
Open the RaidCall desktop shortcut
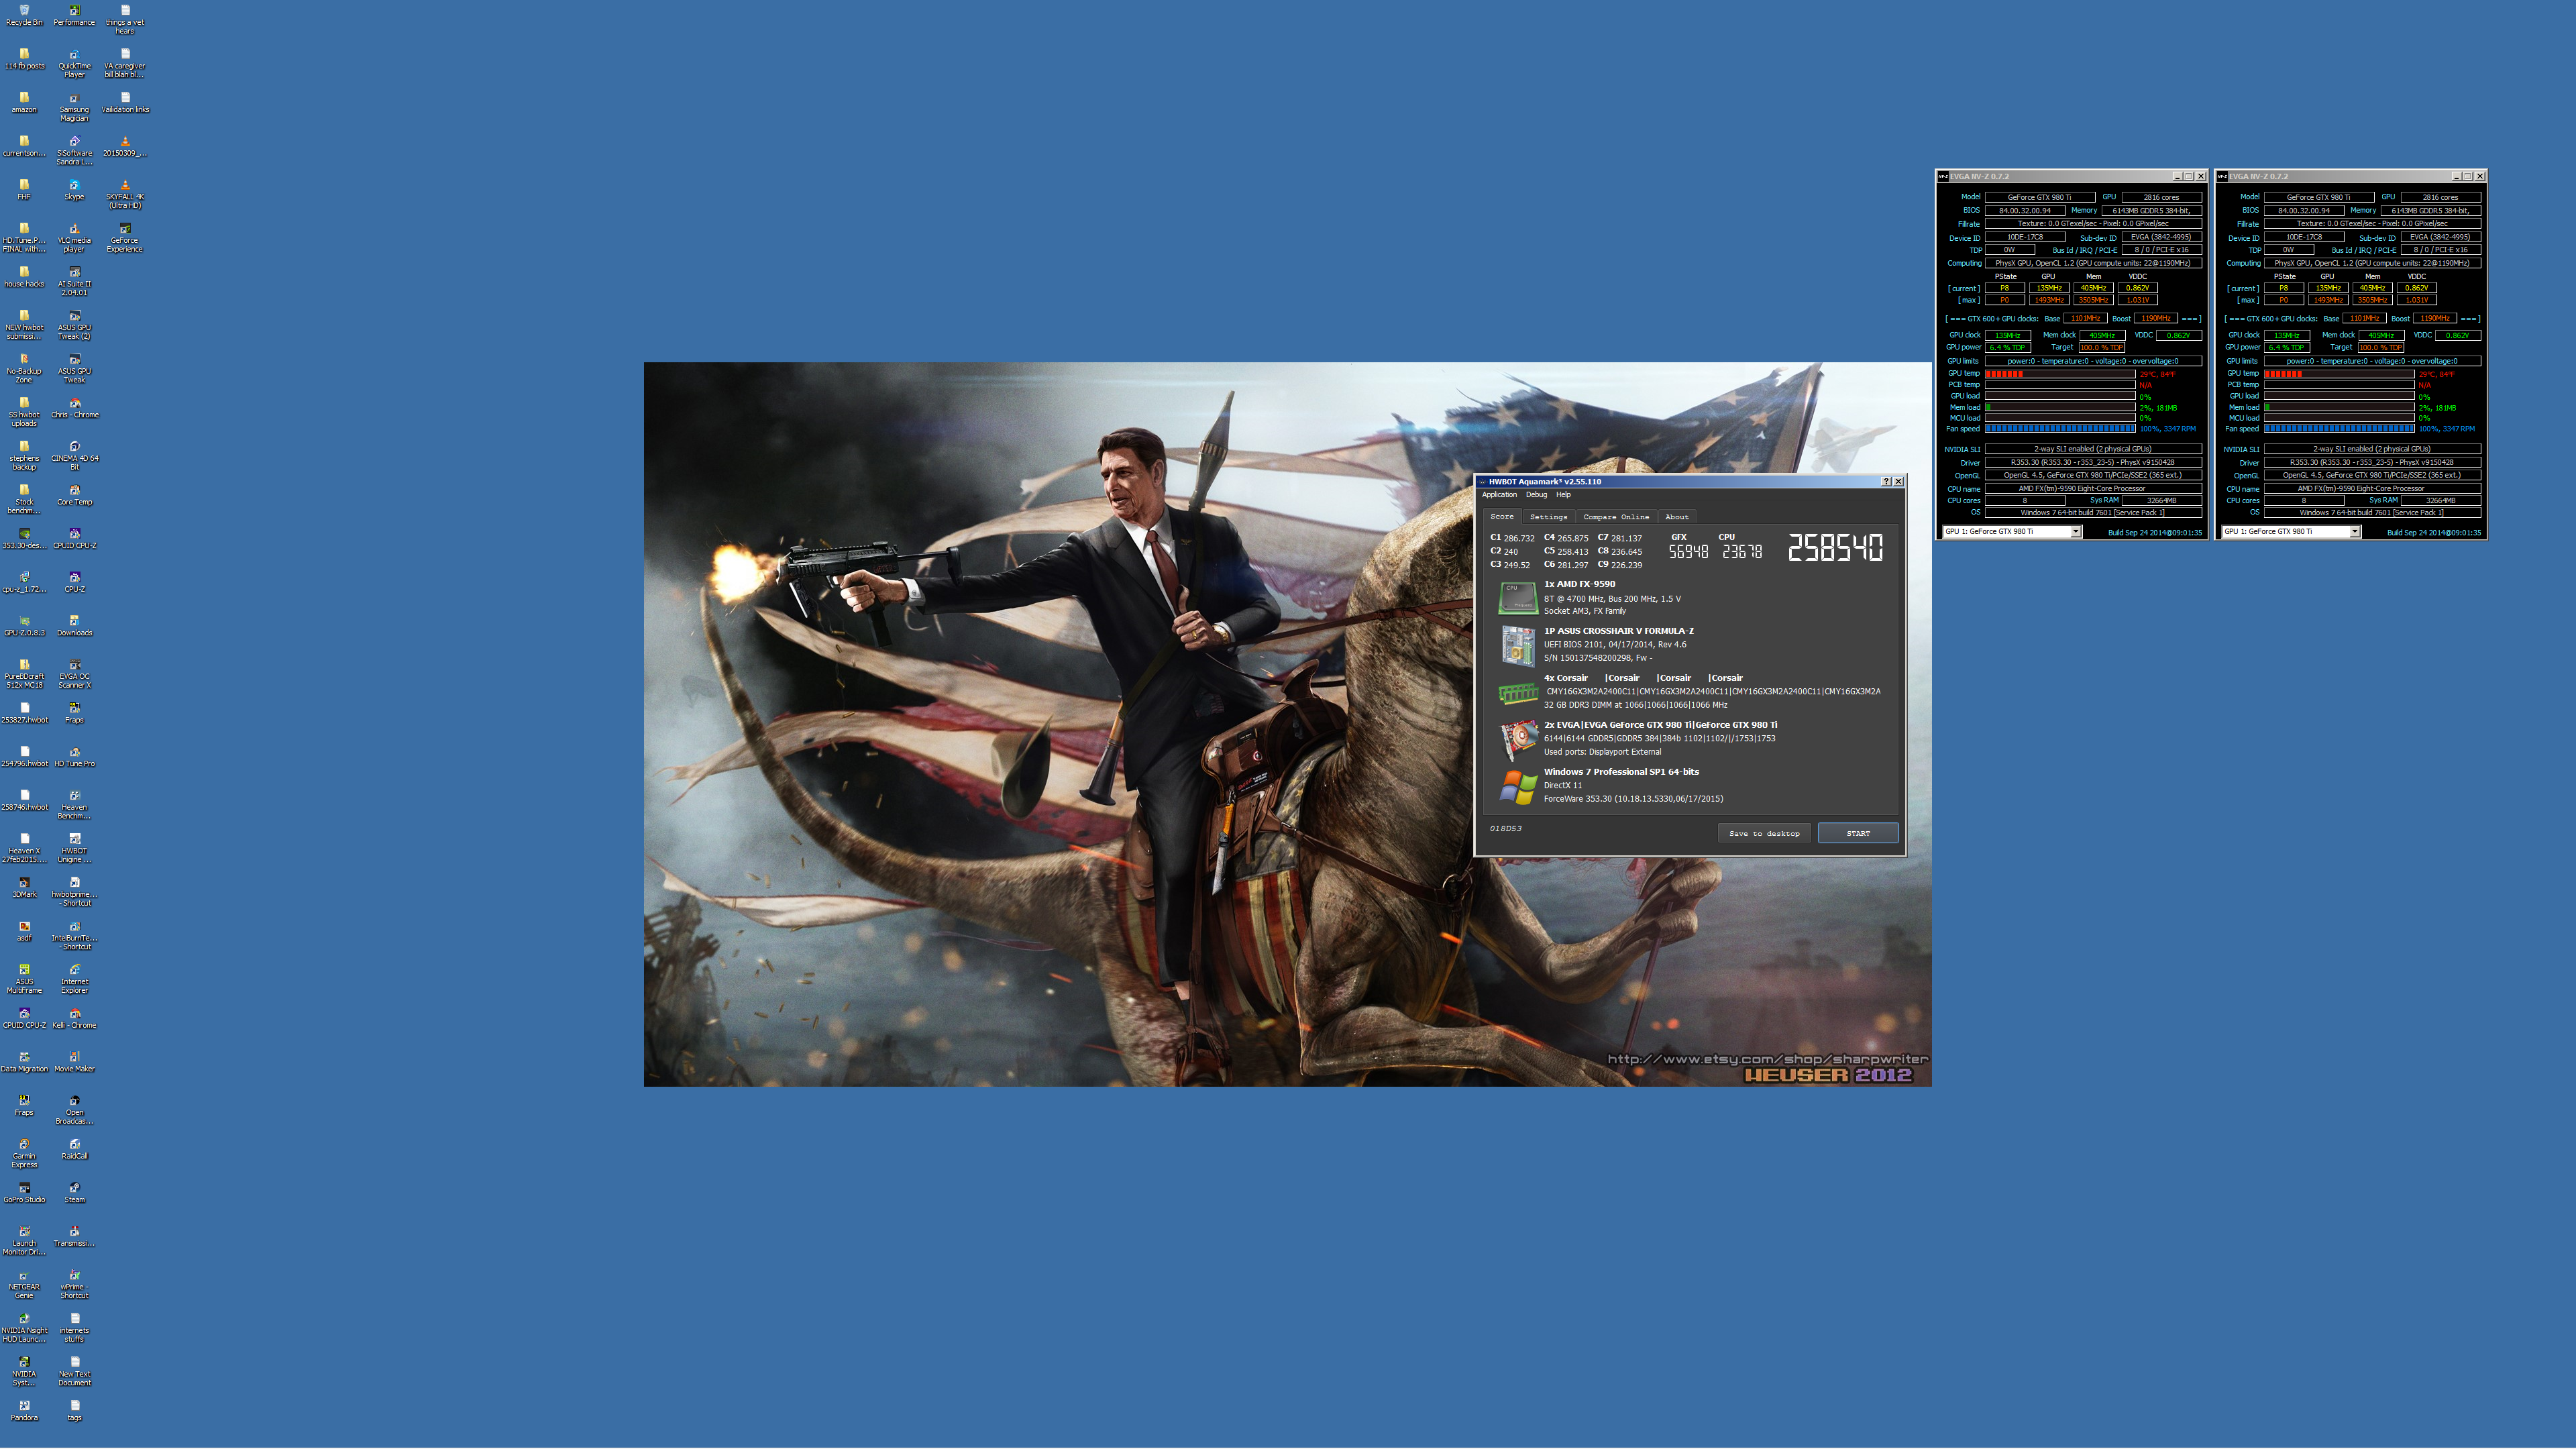click(x=74, y=1150)
